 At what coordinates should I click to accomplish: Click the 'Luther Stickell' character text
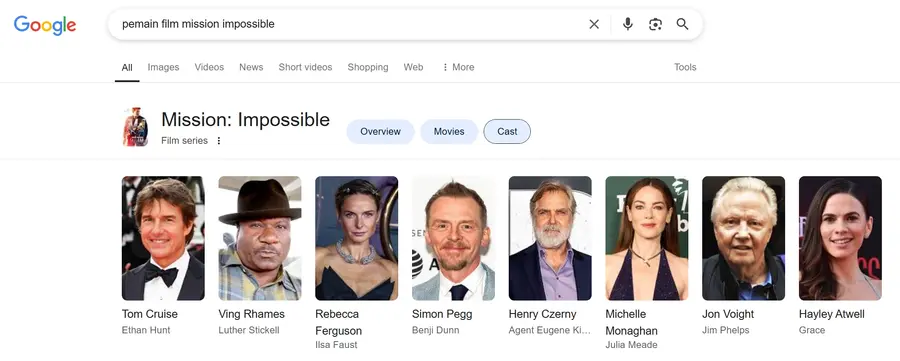click(x=249, y=330)
